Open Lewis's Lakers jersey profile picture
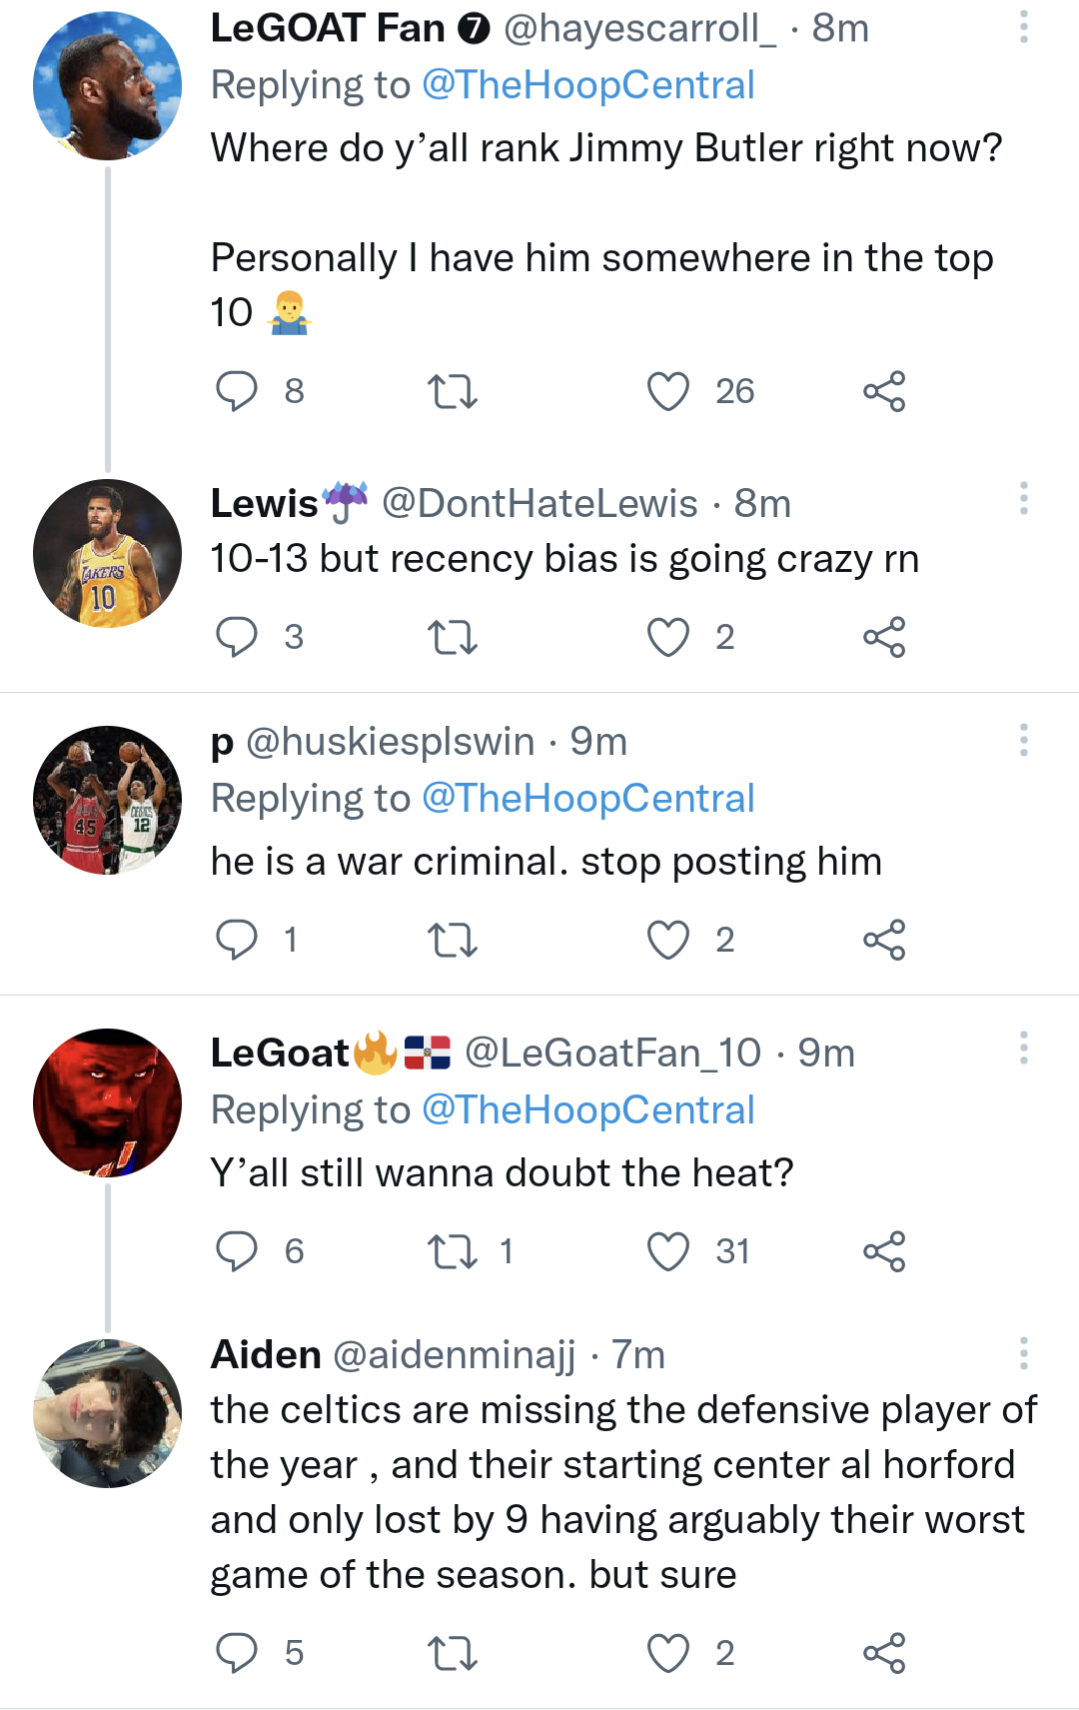Viewport: 1079px width, 1710px height. [107, 553]
